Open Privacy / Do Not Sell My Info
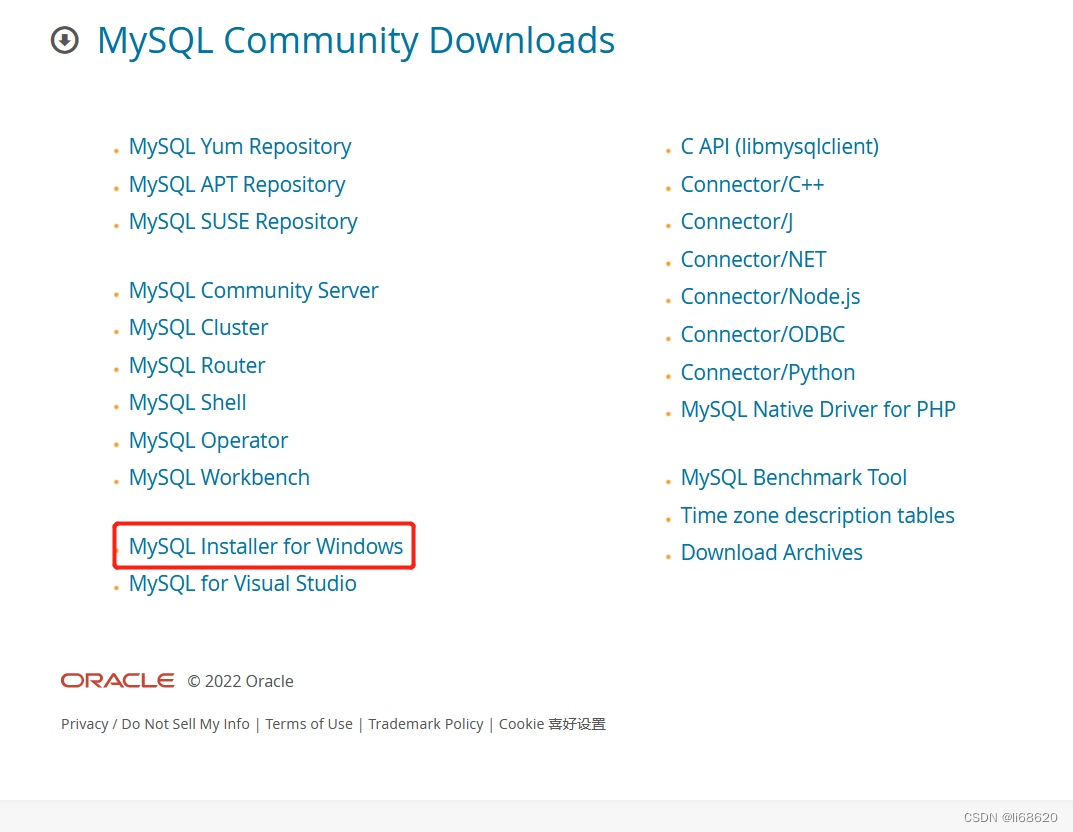This screenshot has height=832, width=1073. coord(155,724)
